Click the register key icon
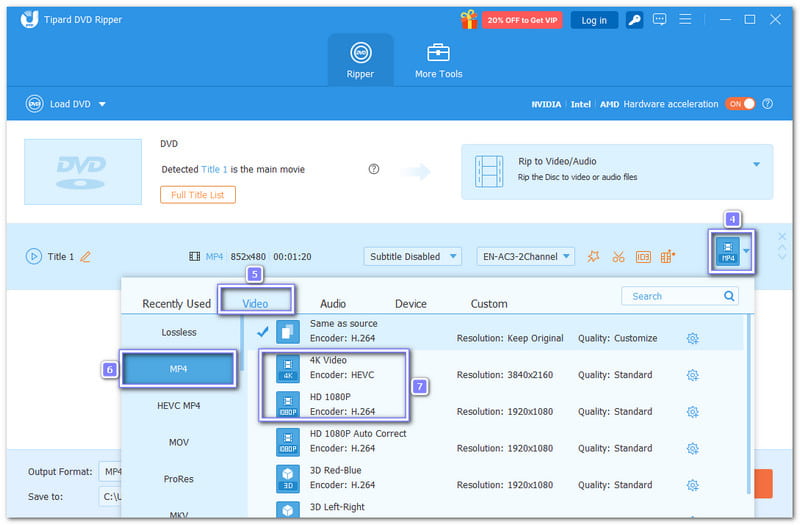The height and width of the screenshot is (525, 800). click(636, 19)
